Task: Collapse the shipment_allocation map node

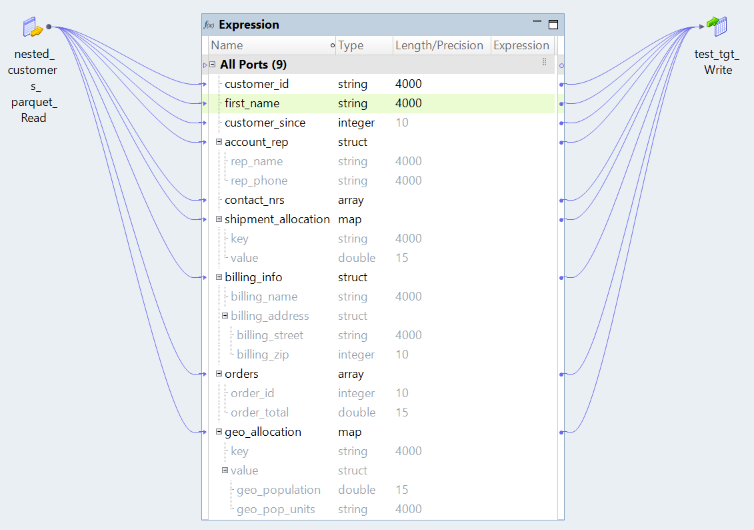Action: [219, 219]
